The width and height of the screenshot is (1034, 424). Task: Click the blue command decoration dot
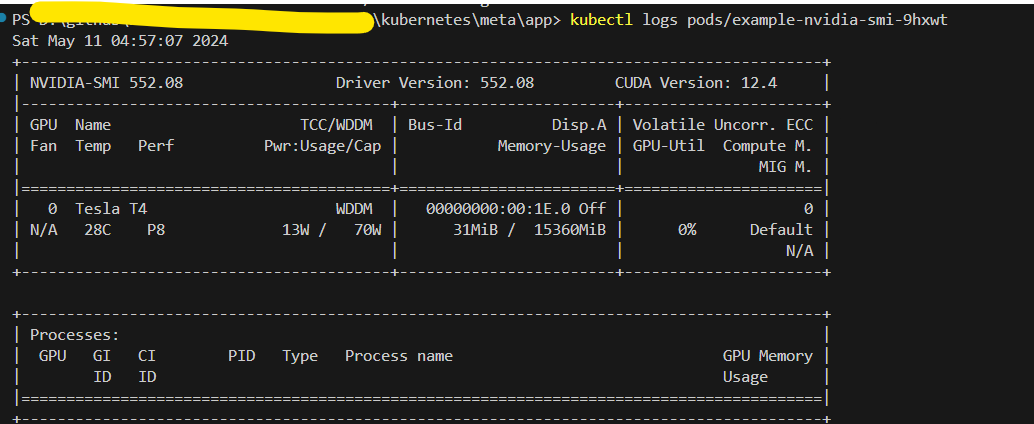5,19
